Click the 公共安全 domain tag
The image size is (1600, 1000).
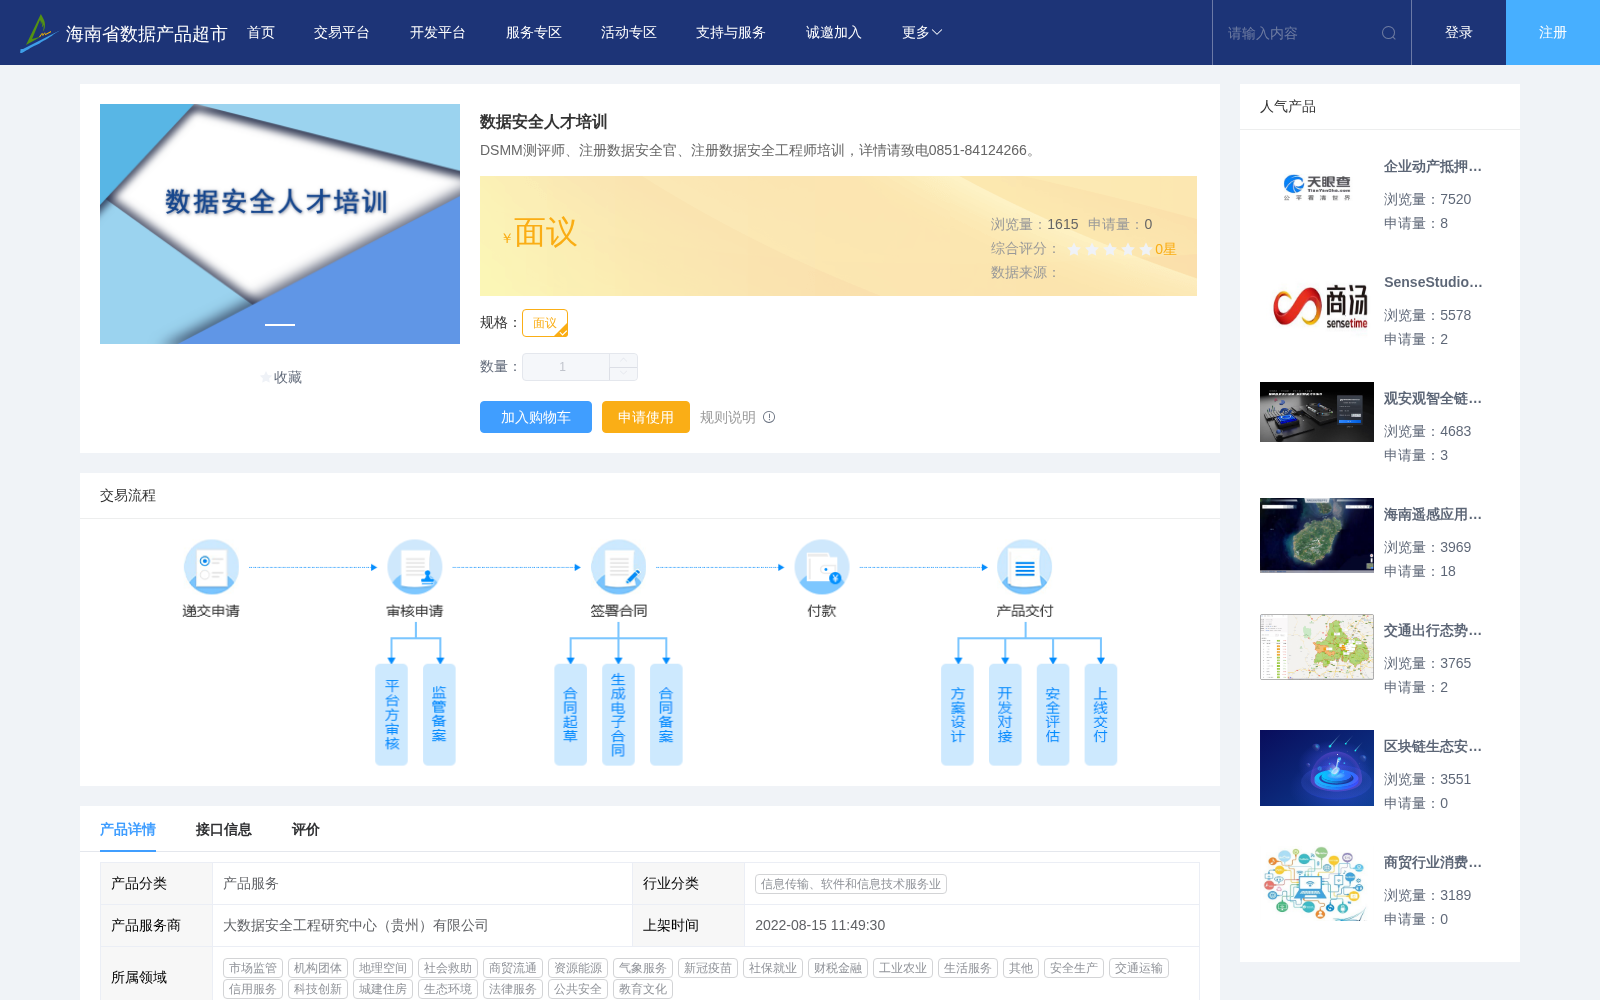[578, 989]
